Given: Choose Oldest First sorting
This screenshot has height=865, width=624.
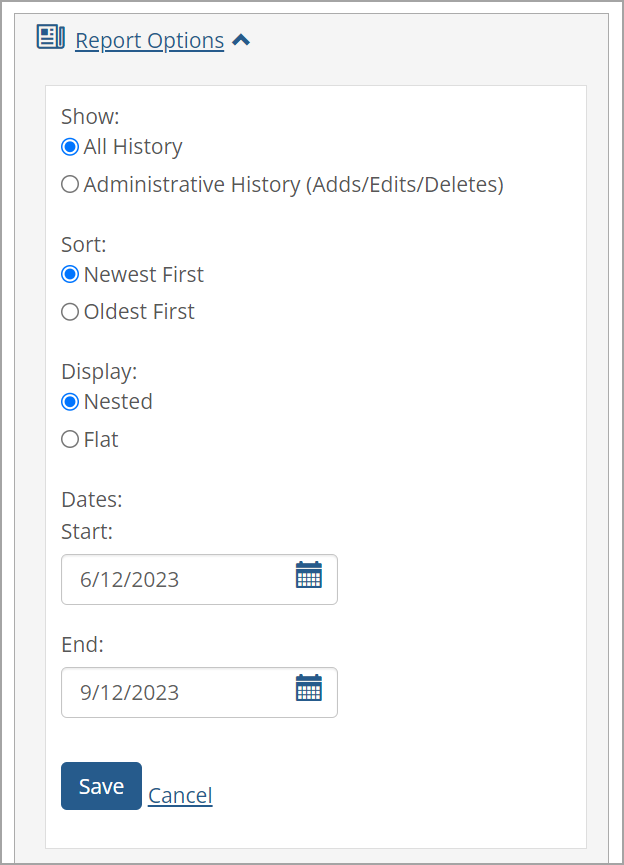Looking at the screenshot, I should (x=69, y=311).
